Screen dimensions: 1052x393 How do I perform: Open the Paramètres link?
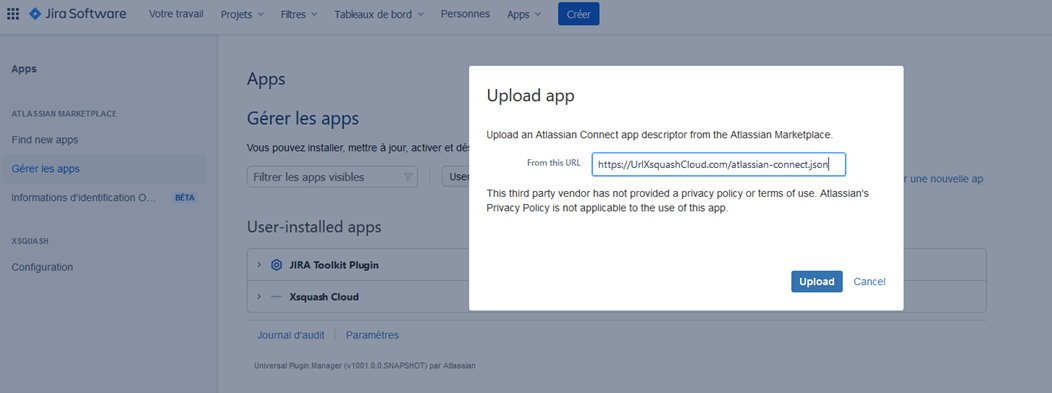372,335
